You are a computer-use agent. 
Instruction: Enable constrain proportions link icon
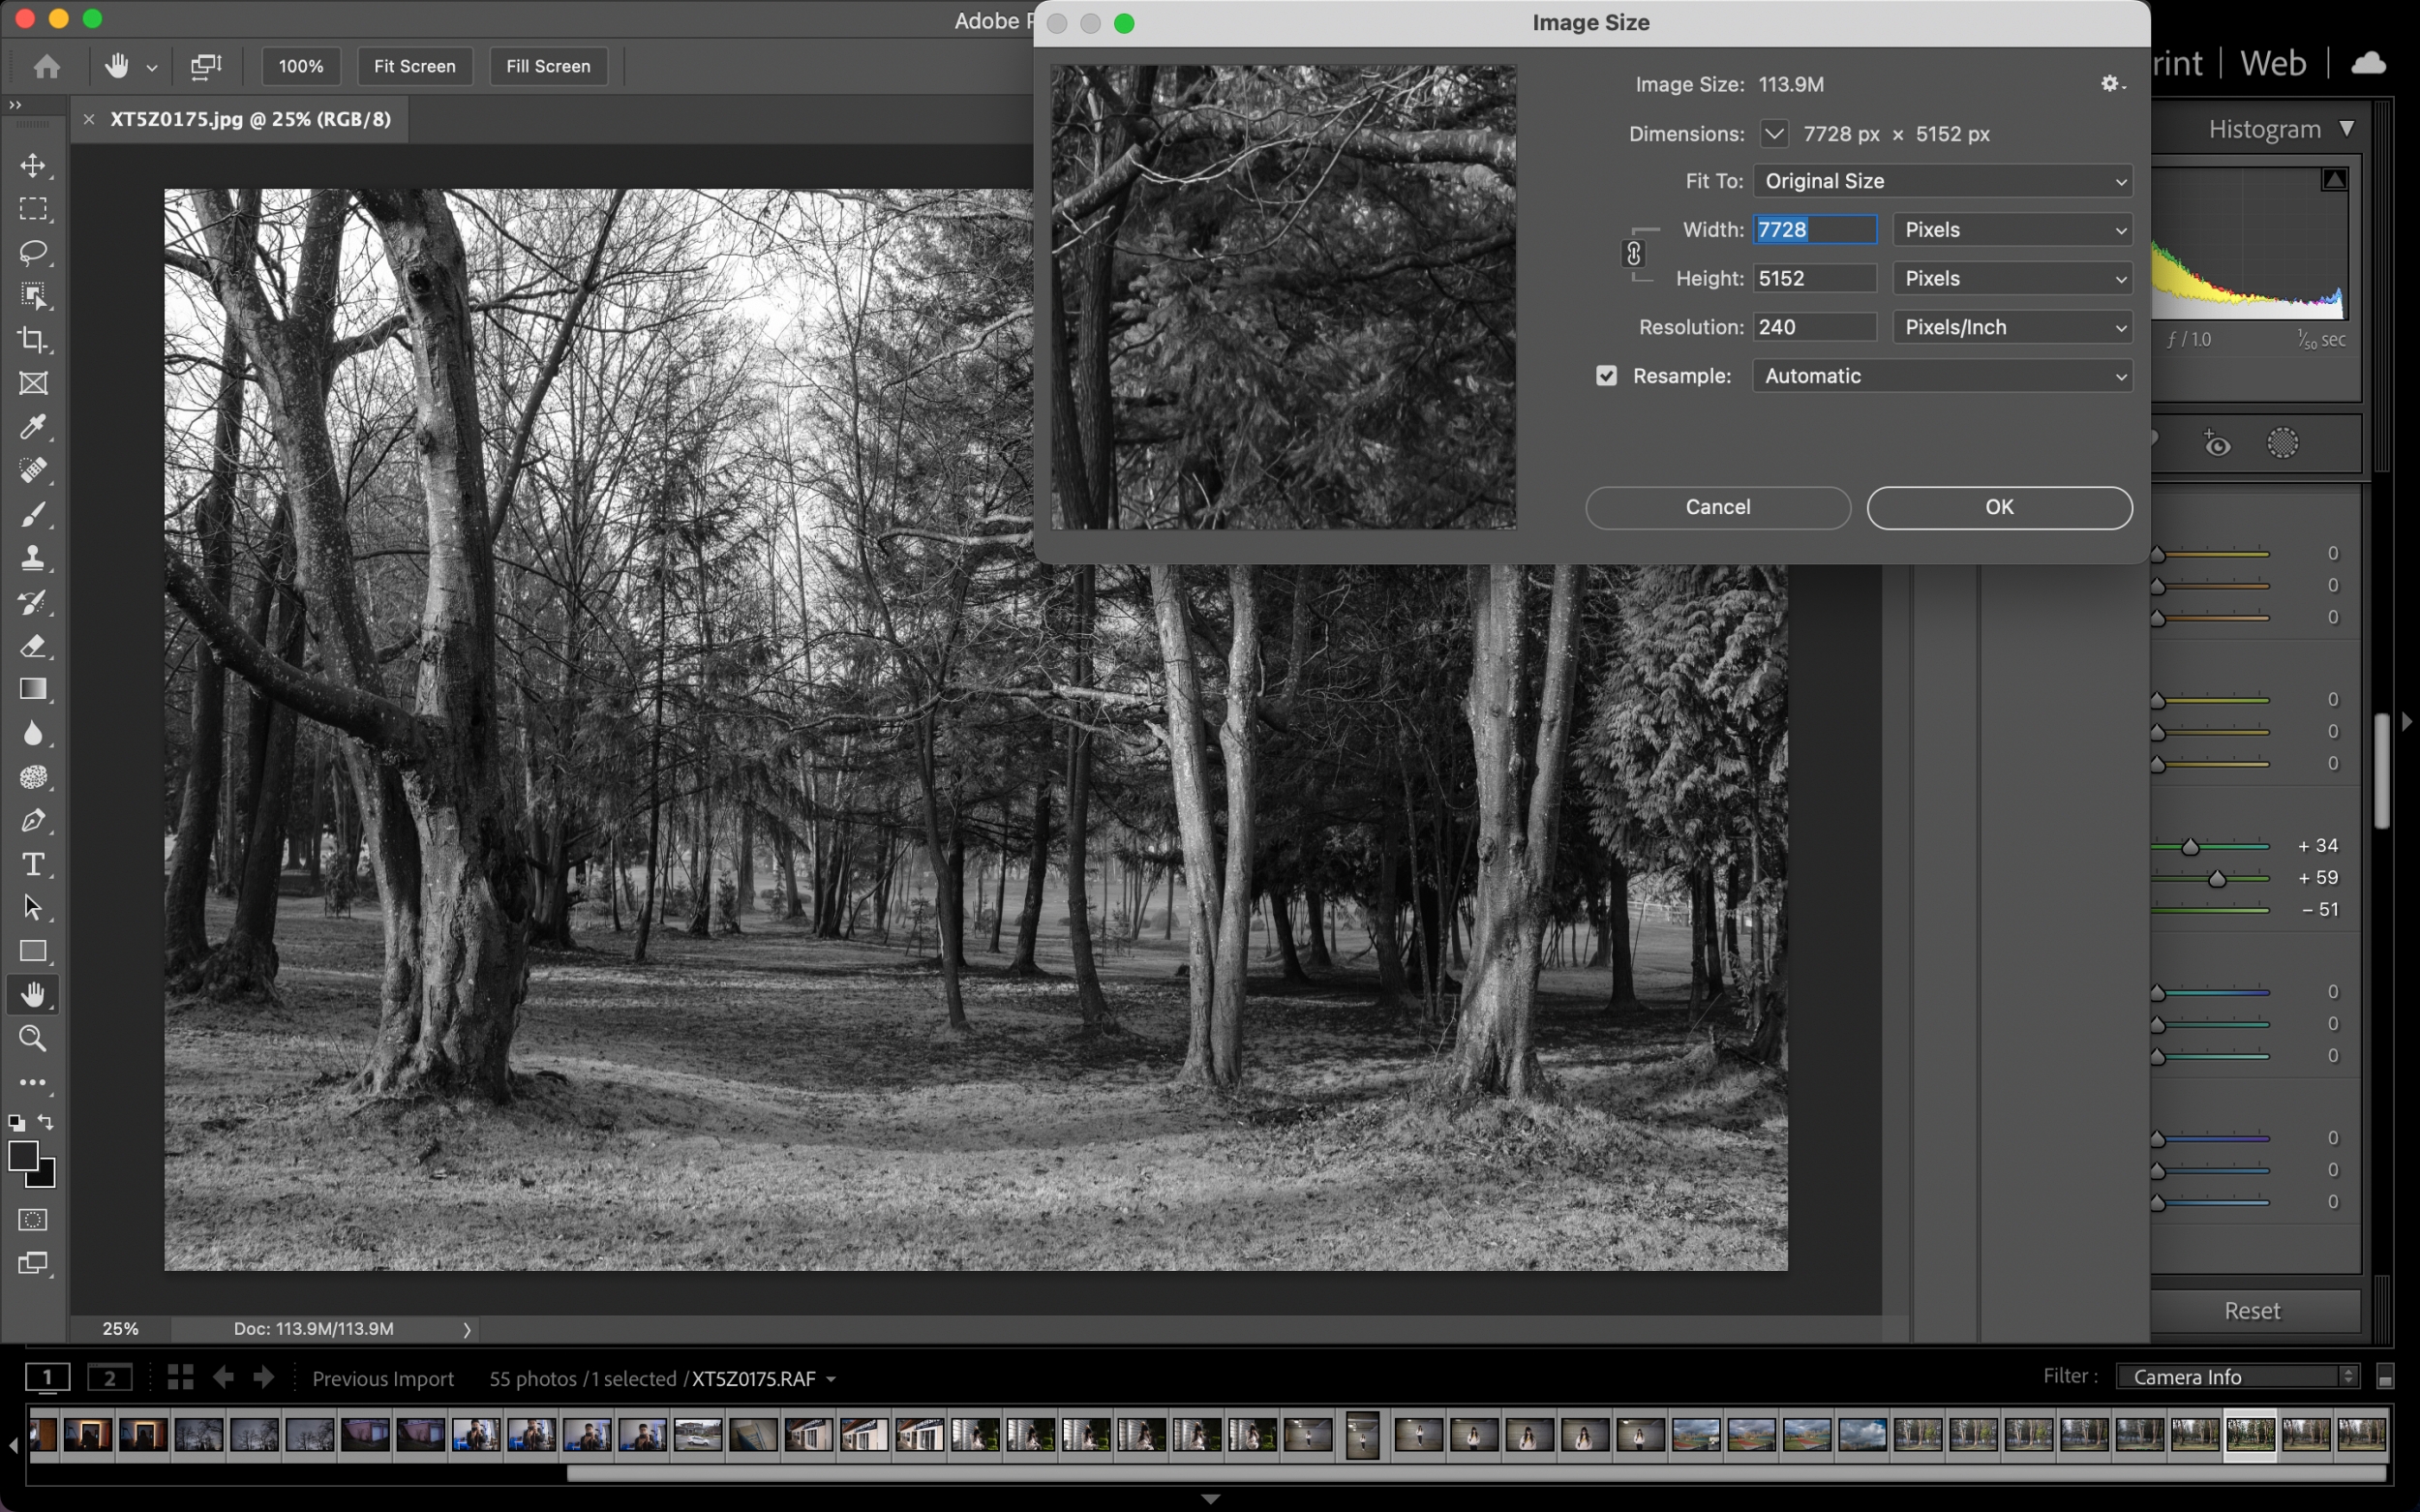(x=1631, y=253)
